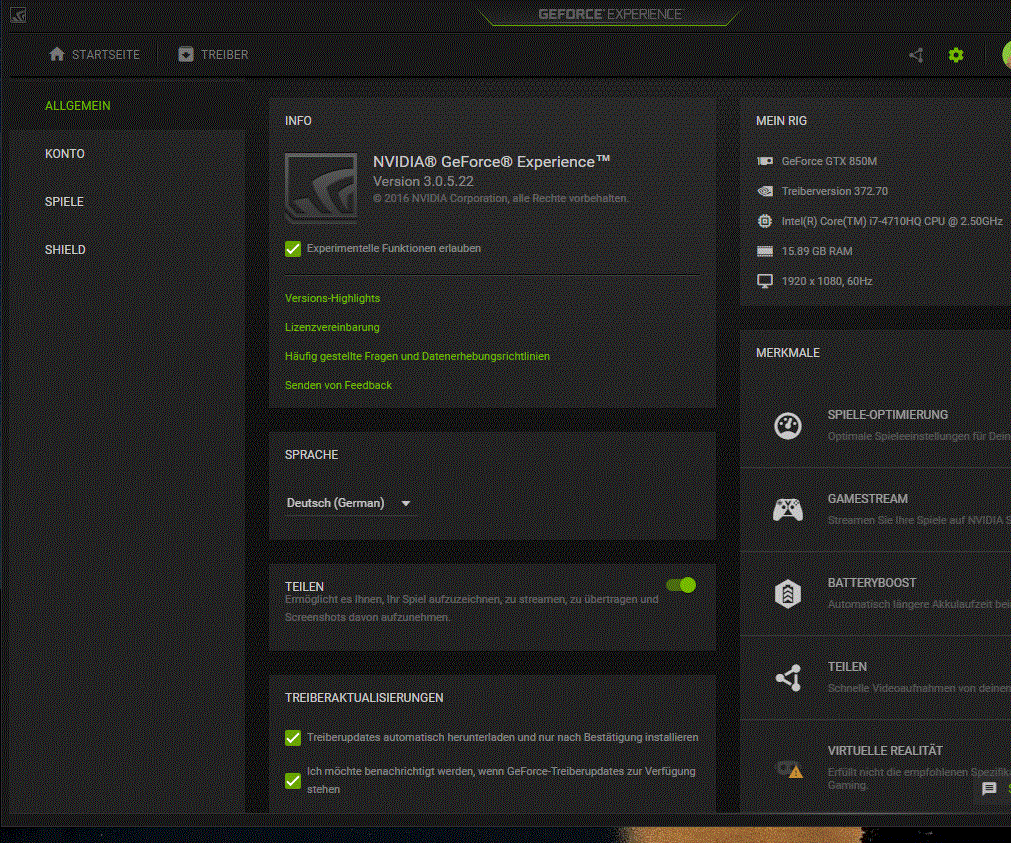
Task: Click the share icon in top bar
Action: pos(916,55)
